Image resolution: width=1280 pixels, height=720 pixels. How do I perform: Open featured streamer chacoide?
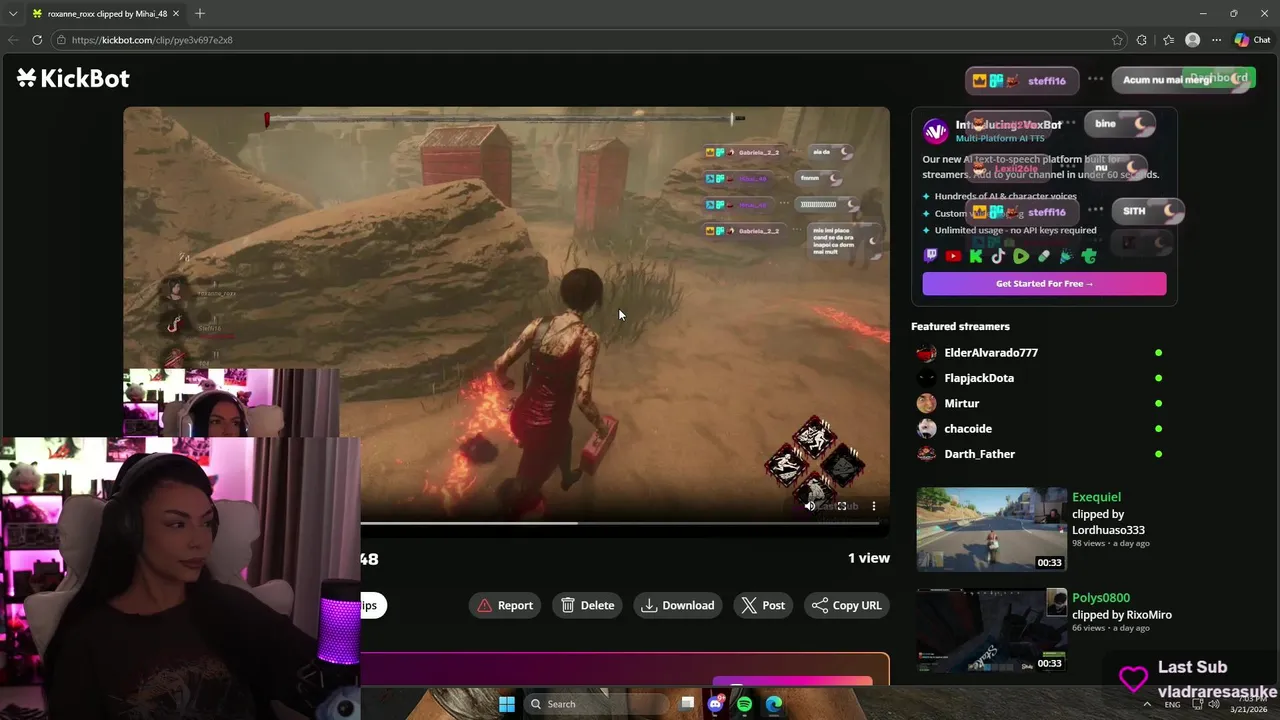click(968, 429)
